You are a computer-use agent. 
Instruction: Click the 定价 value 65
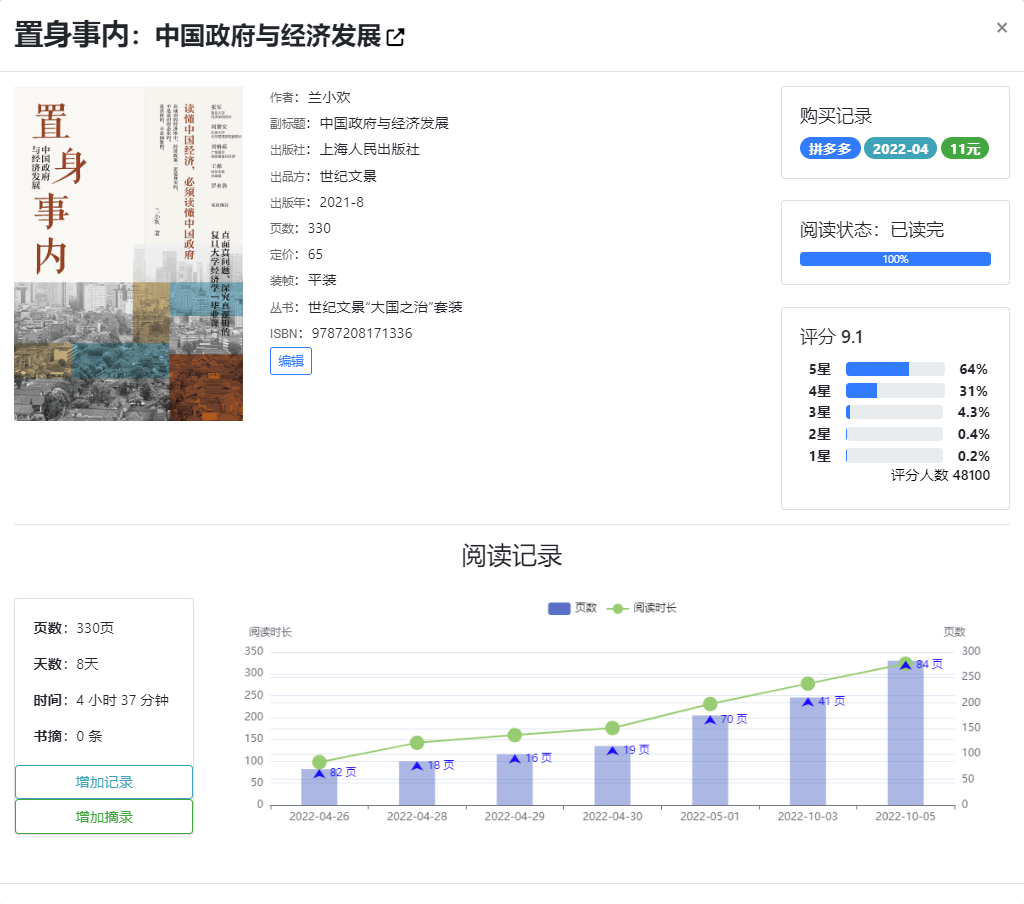(x=315, y=254)
